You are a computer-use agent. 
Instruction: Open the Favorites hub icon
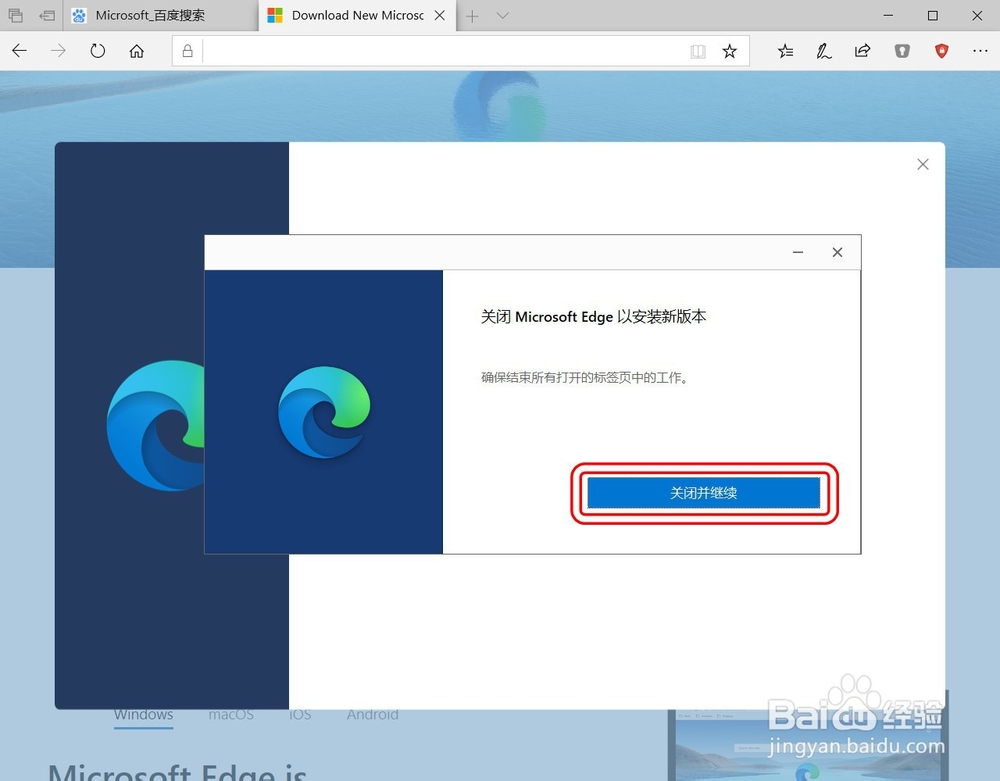tap(786, 51)
